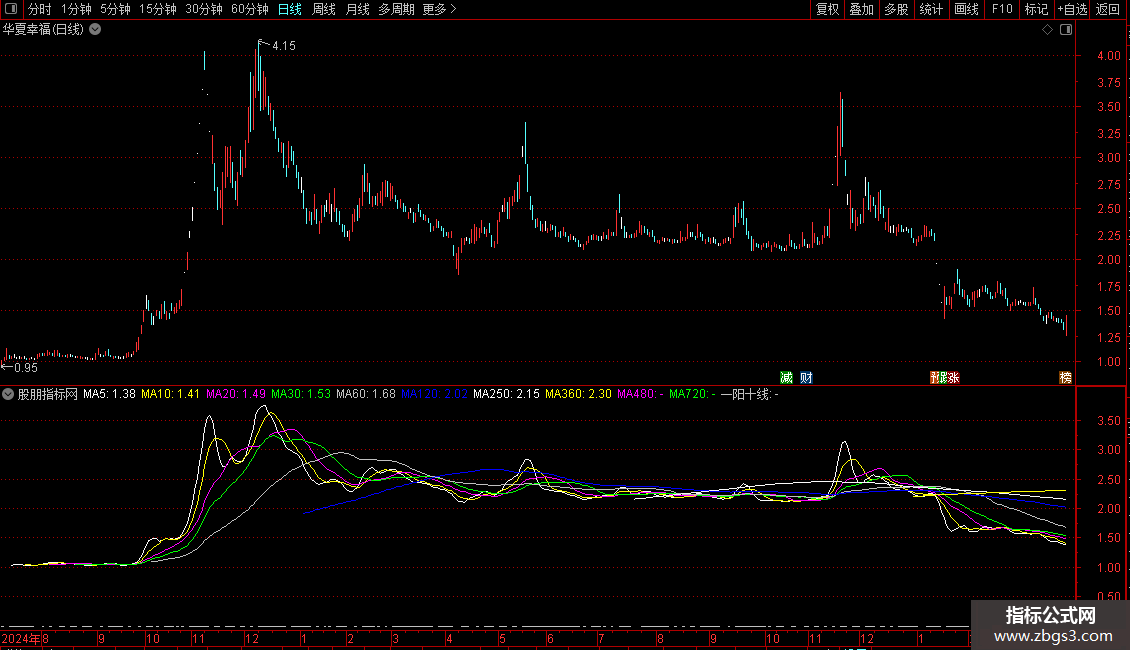Click the 榜 event marker
This screenshot has height=650, width=1130.
[x=1065, y=378]
